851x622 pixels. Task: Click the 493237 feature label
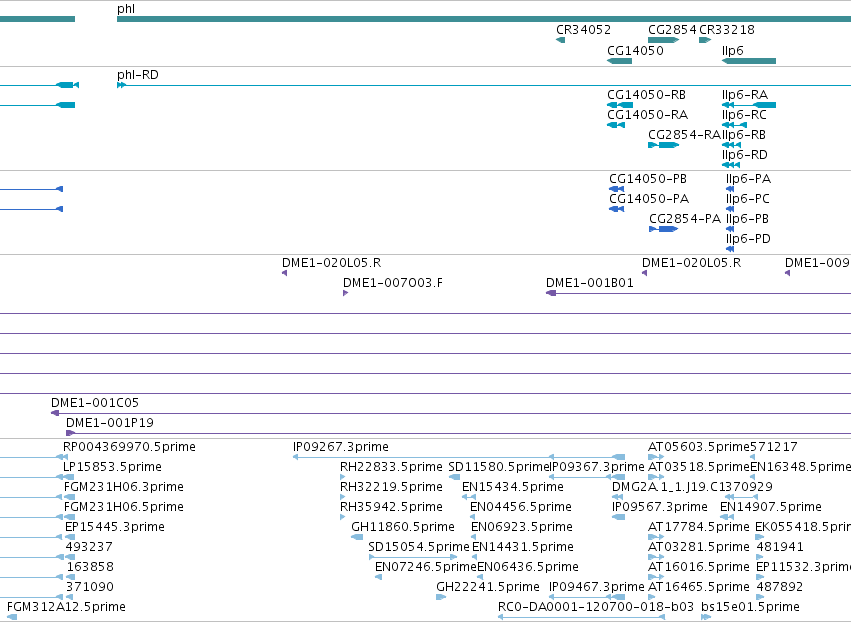pyautogui.click(x=89, y=548)
